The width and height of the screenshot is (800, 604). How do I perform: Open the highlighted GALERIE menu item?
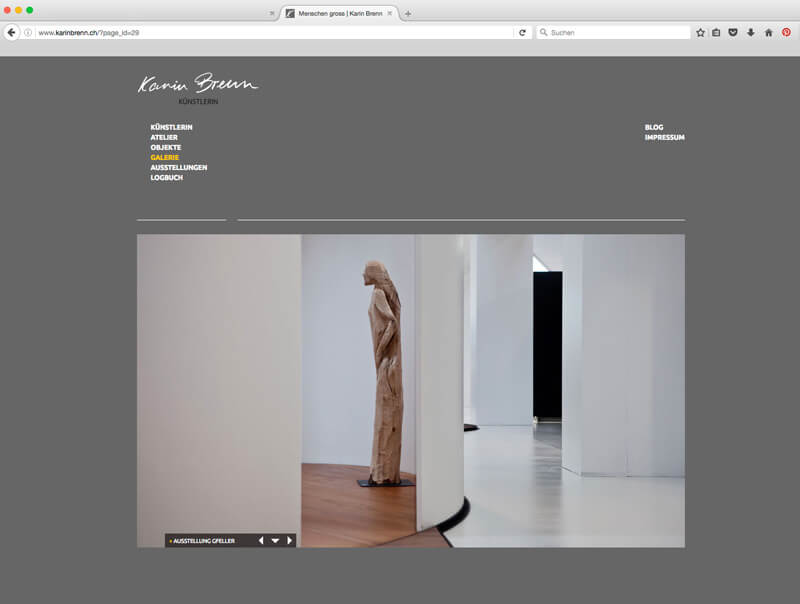[165, 157]
